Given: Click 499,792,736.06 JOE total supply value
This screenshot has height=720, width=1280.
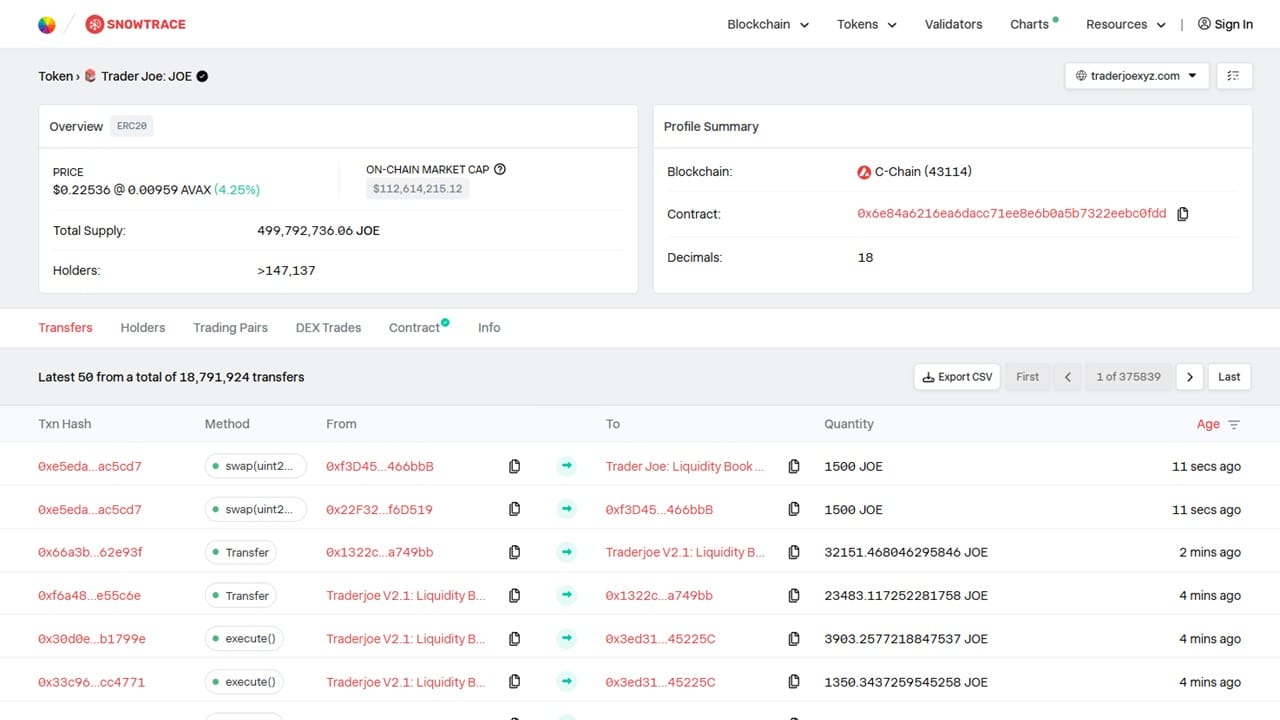Looking at the screenshot, I should (318, 231).
